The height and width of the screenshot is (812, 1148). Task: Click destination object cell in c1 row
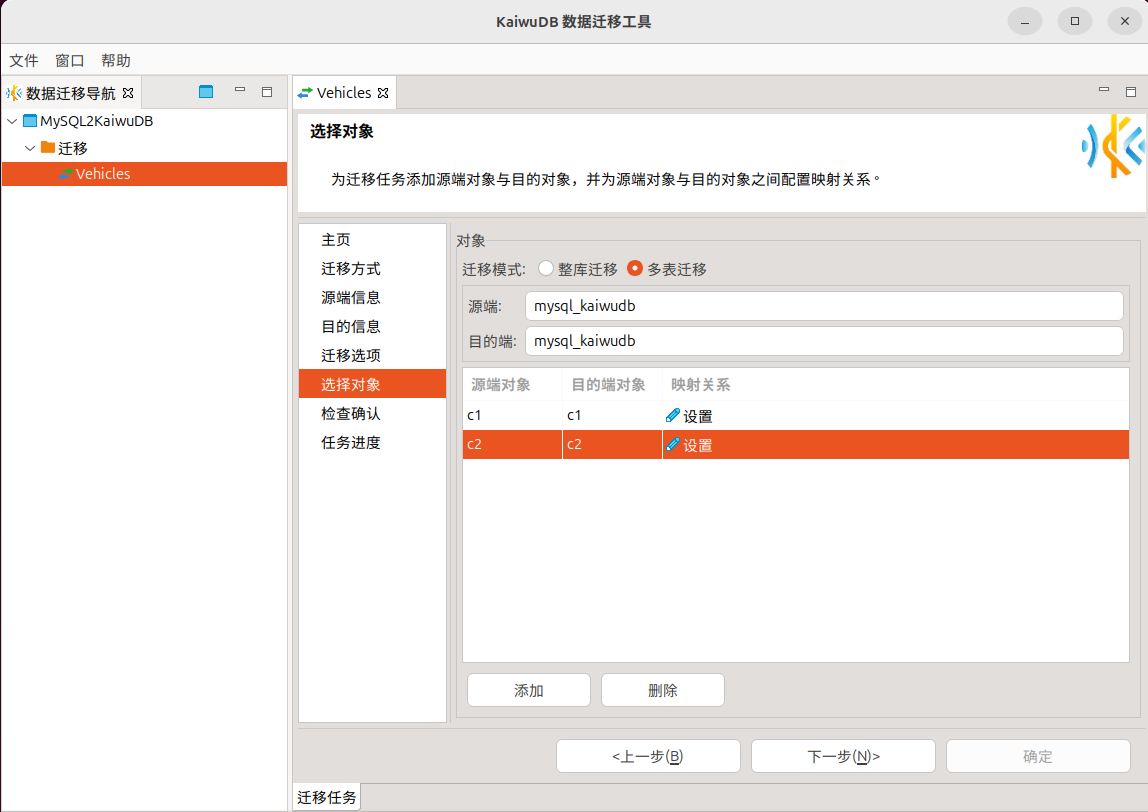[x=612, y=415]
